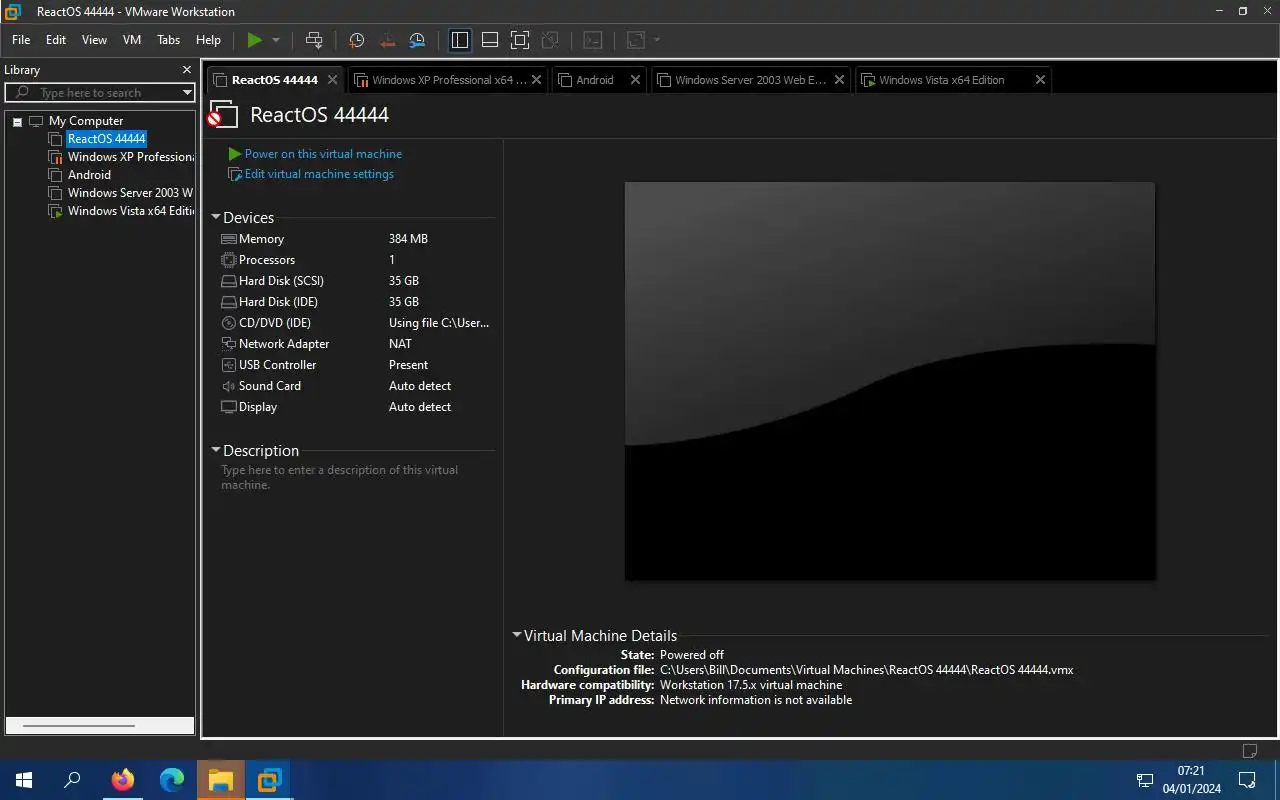Open the File menu
The width and height of the screenshot is (1280, 800).
(x=21, y=40)
